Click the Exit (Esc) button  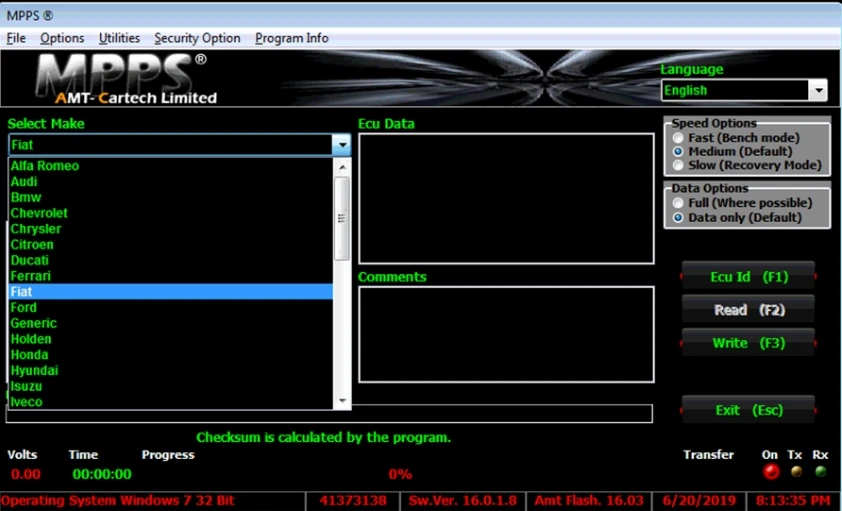coord(749,411)
